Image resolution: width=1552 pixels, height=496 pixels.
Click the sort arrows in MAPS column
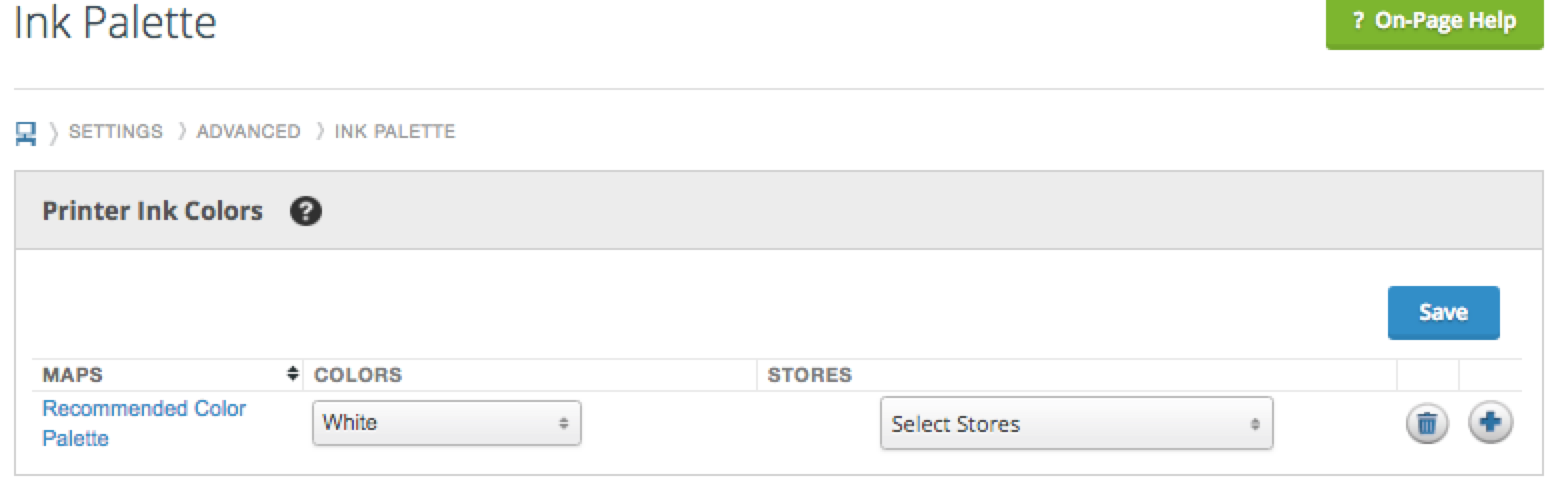(293, 374)
